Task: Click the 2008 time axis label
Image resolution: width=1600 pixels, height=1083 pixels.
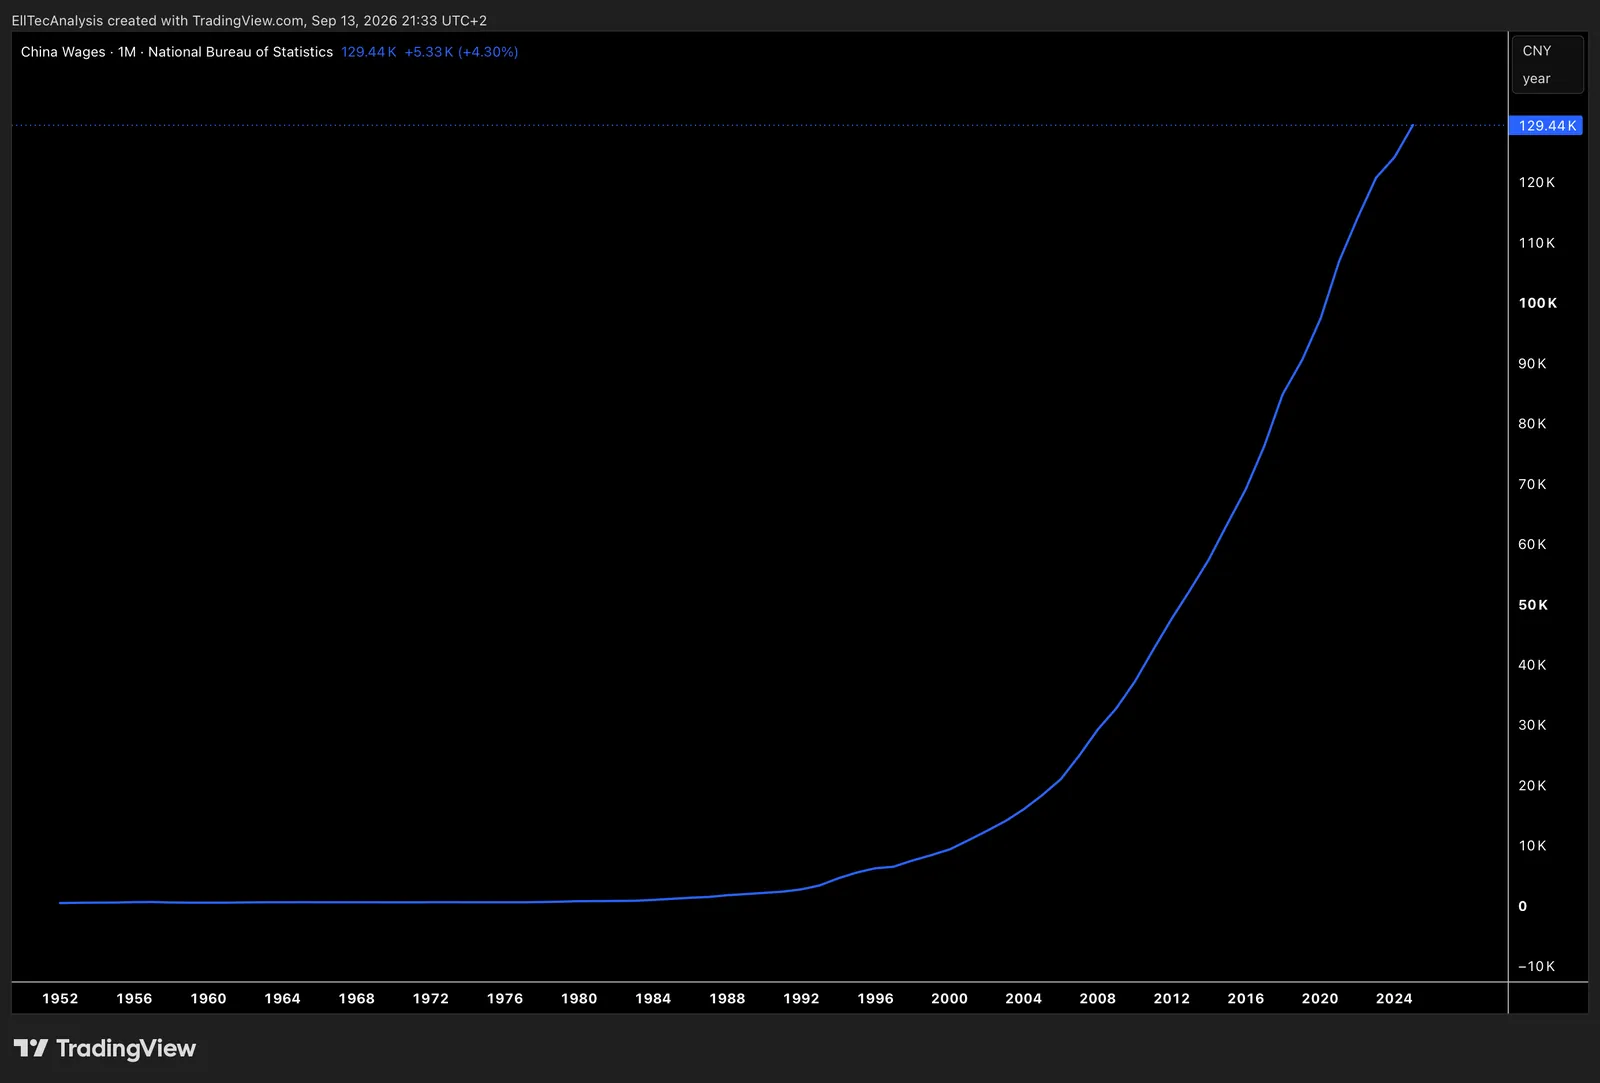Action: pos(1098,999)
